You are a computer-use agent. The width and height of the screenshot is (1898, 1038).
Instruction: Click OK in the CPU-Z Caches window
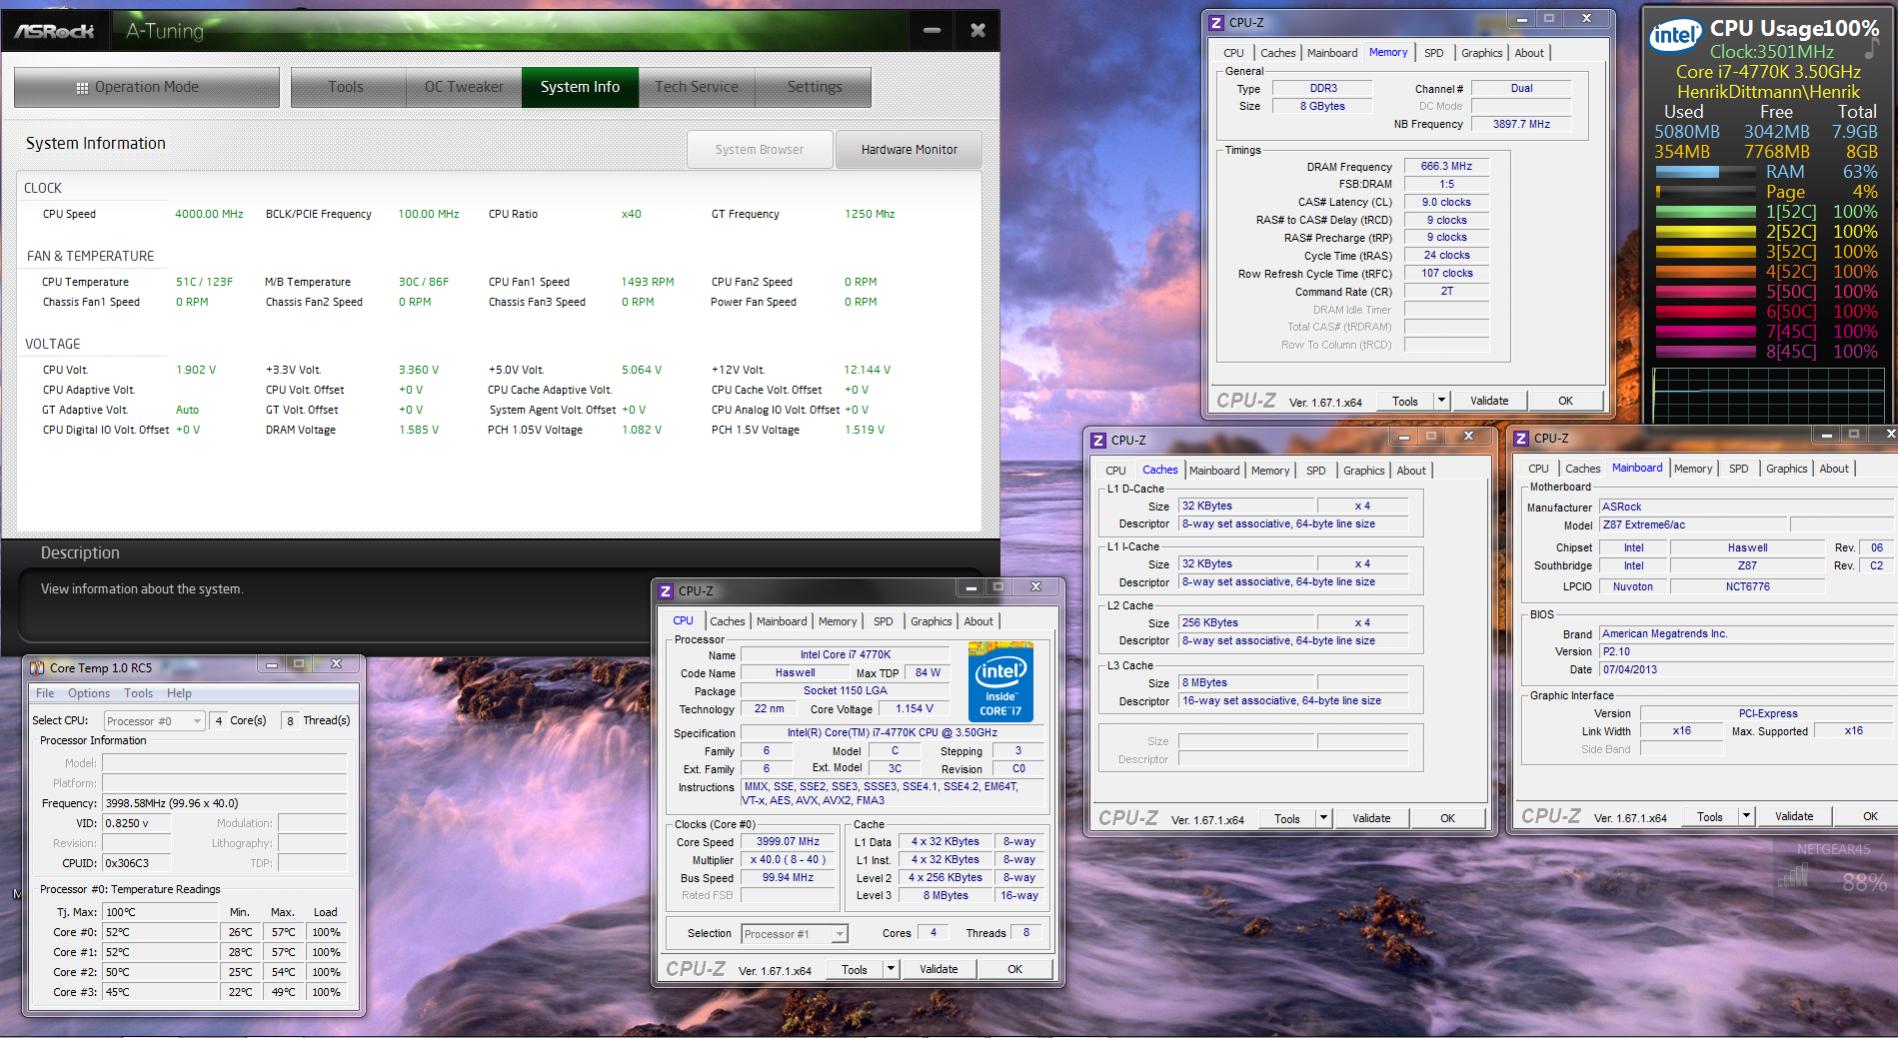pyautogui.click(x=1447, y=818)
